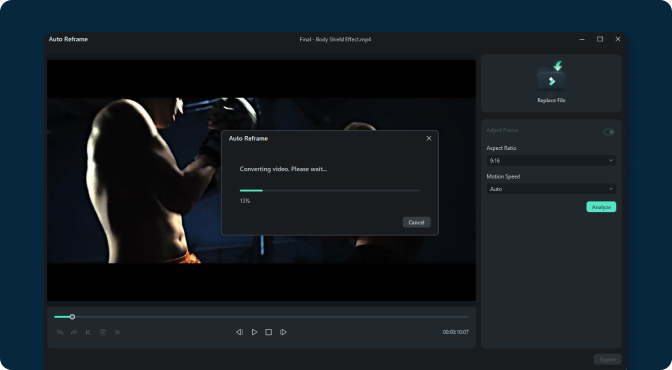Click the Motion Speed label

pos(503,176)
